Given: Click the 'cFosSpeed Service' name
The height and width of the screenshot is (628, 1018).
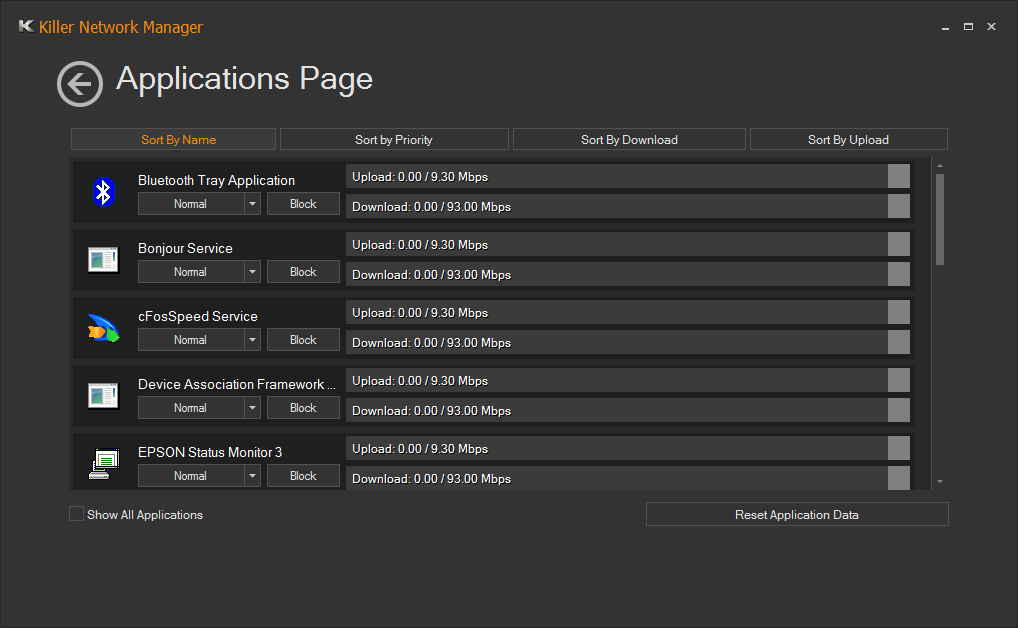Looking at the screenshot, I should tap(198, 316).
